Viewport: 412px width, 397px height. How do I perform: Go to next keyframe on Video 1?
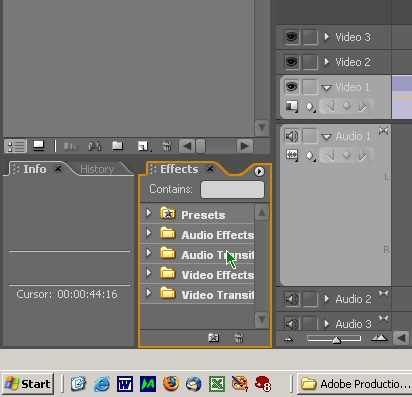point(363,106)
